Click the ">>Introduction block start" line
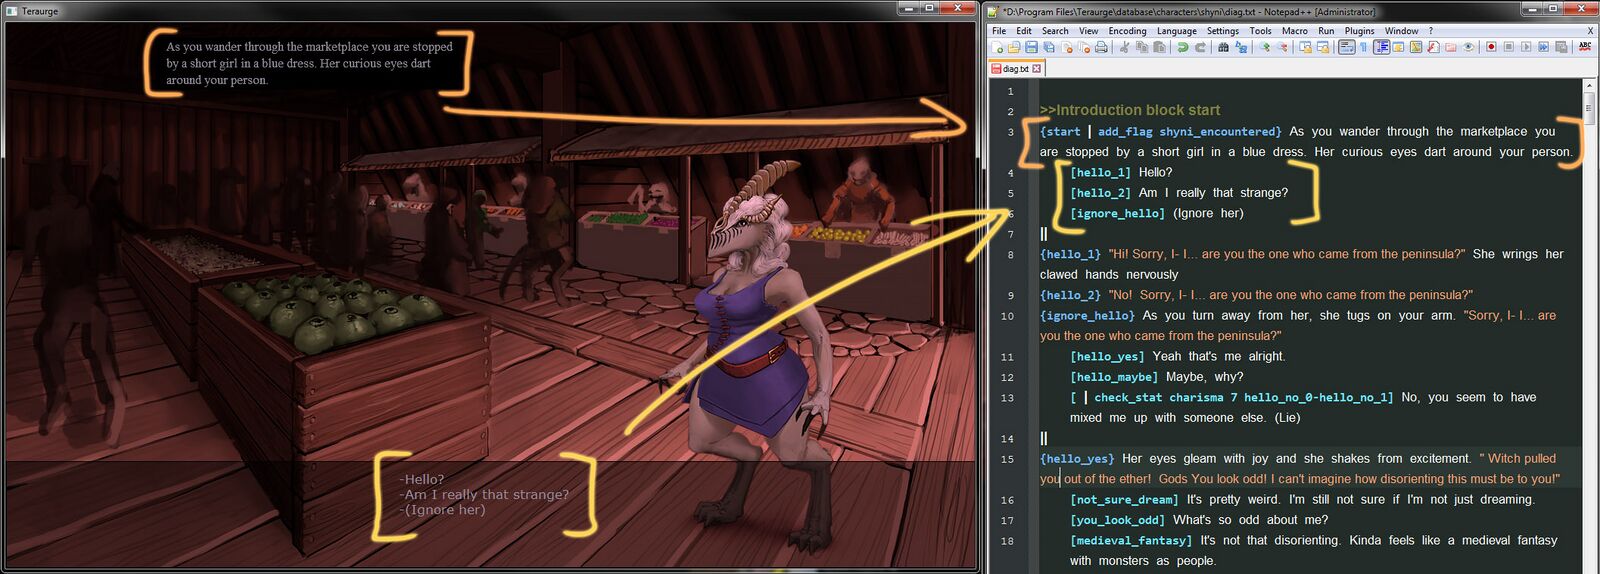Screen dimensions: 1600x574 1130,110
